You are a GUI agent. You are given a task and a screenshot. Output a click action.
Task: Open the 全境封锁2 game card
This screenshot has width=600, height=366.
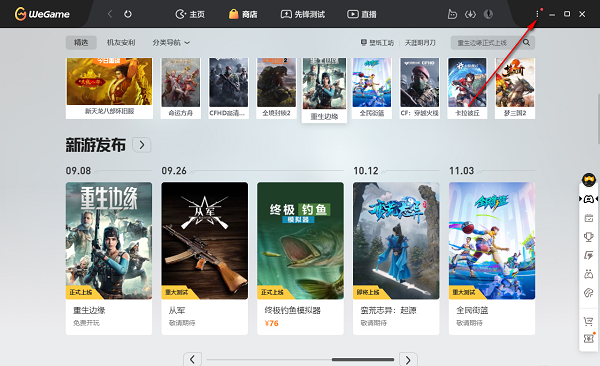click(276, 88)
